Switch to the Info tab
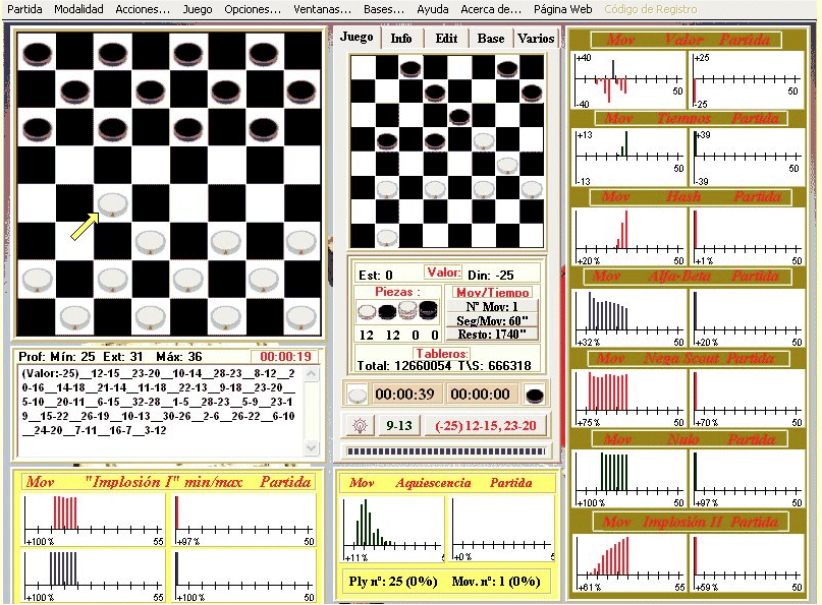The width and height of the screenshot is (822, 605). click(401, 38)
